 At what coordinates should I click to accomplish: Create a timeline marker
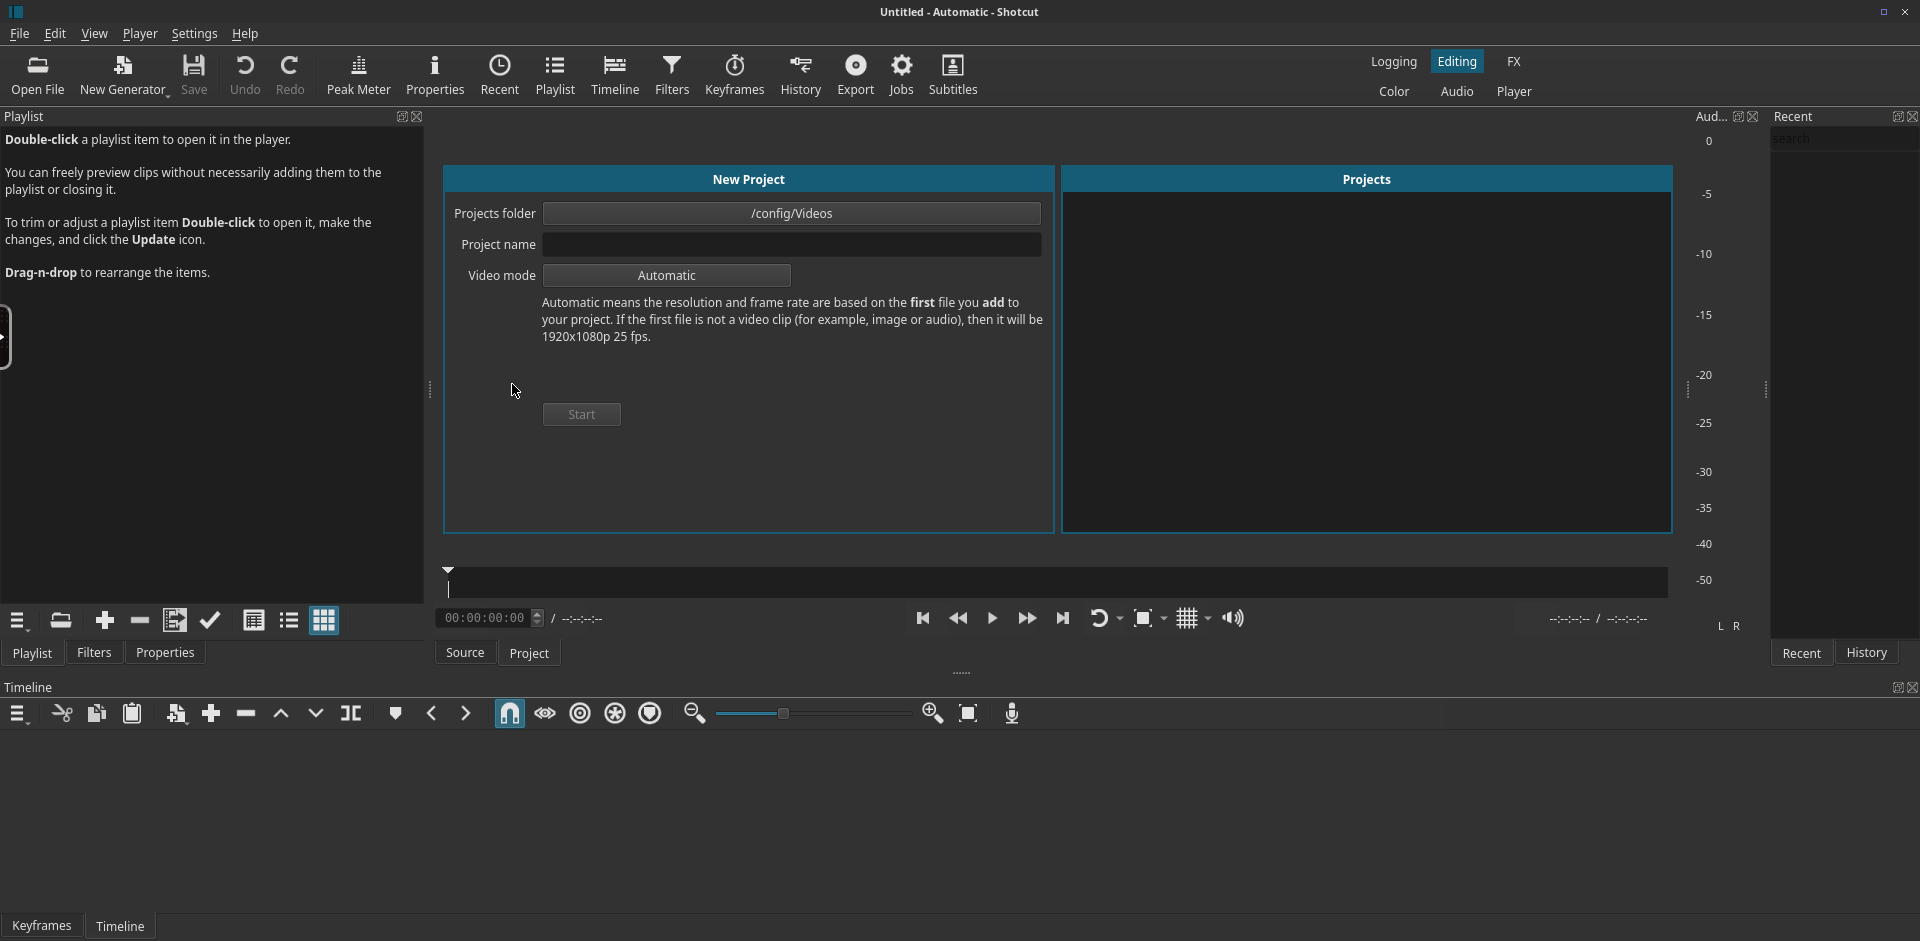coord(395,714)
